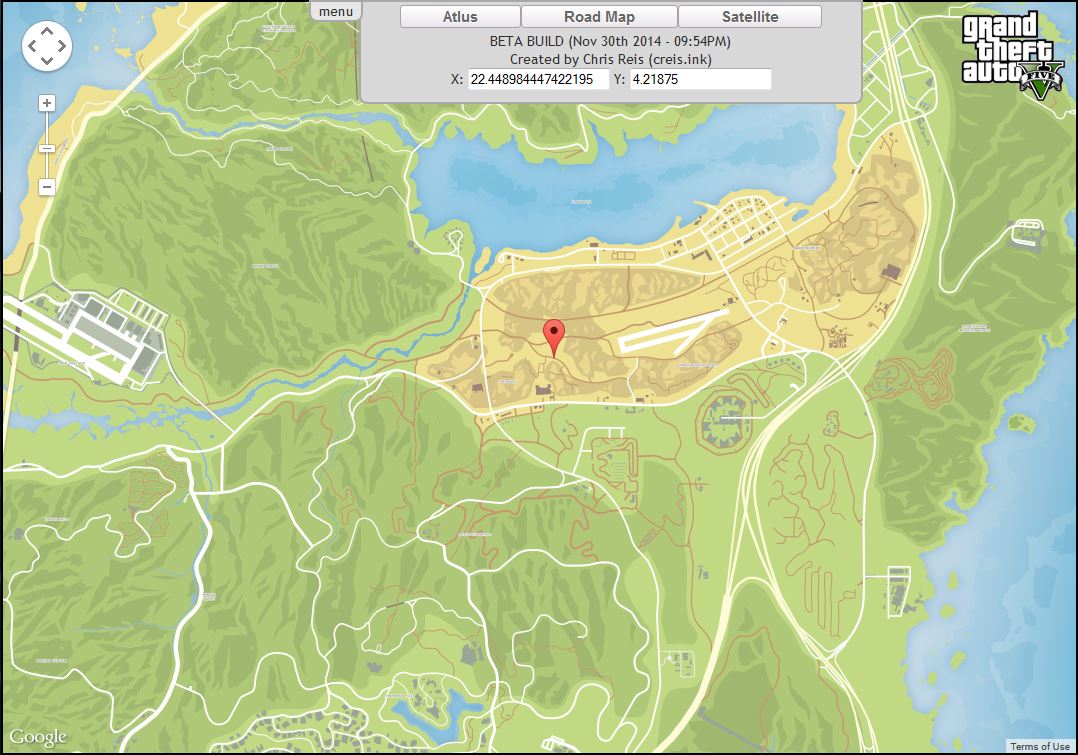Pan the map up with the arrow
Image resolution: width=1078 pixels, height=755 pixels.
tap(47, 31)
